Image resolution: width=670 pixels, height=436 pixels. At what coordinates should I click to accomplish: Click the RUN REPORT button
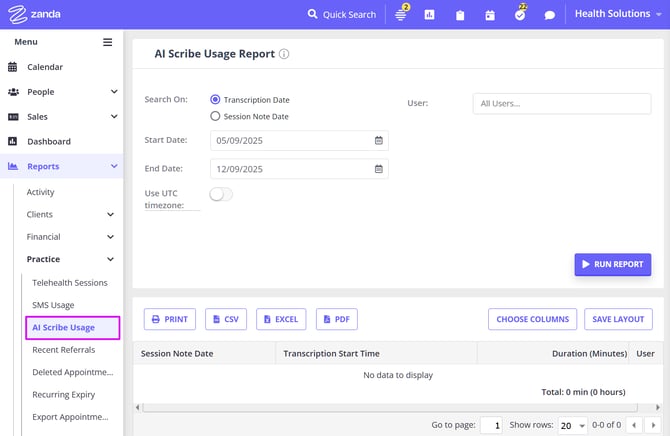[612, 264]
